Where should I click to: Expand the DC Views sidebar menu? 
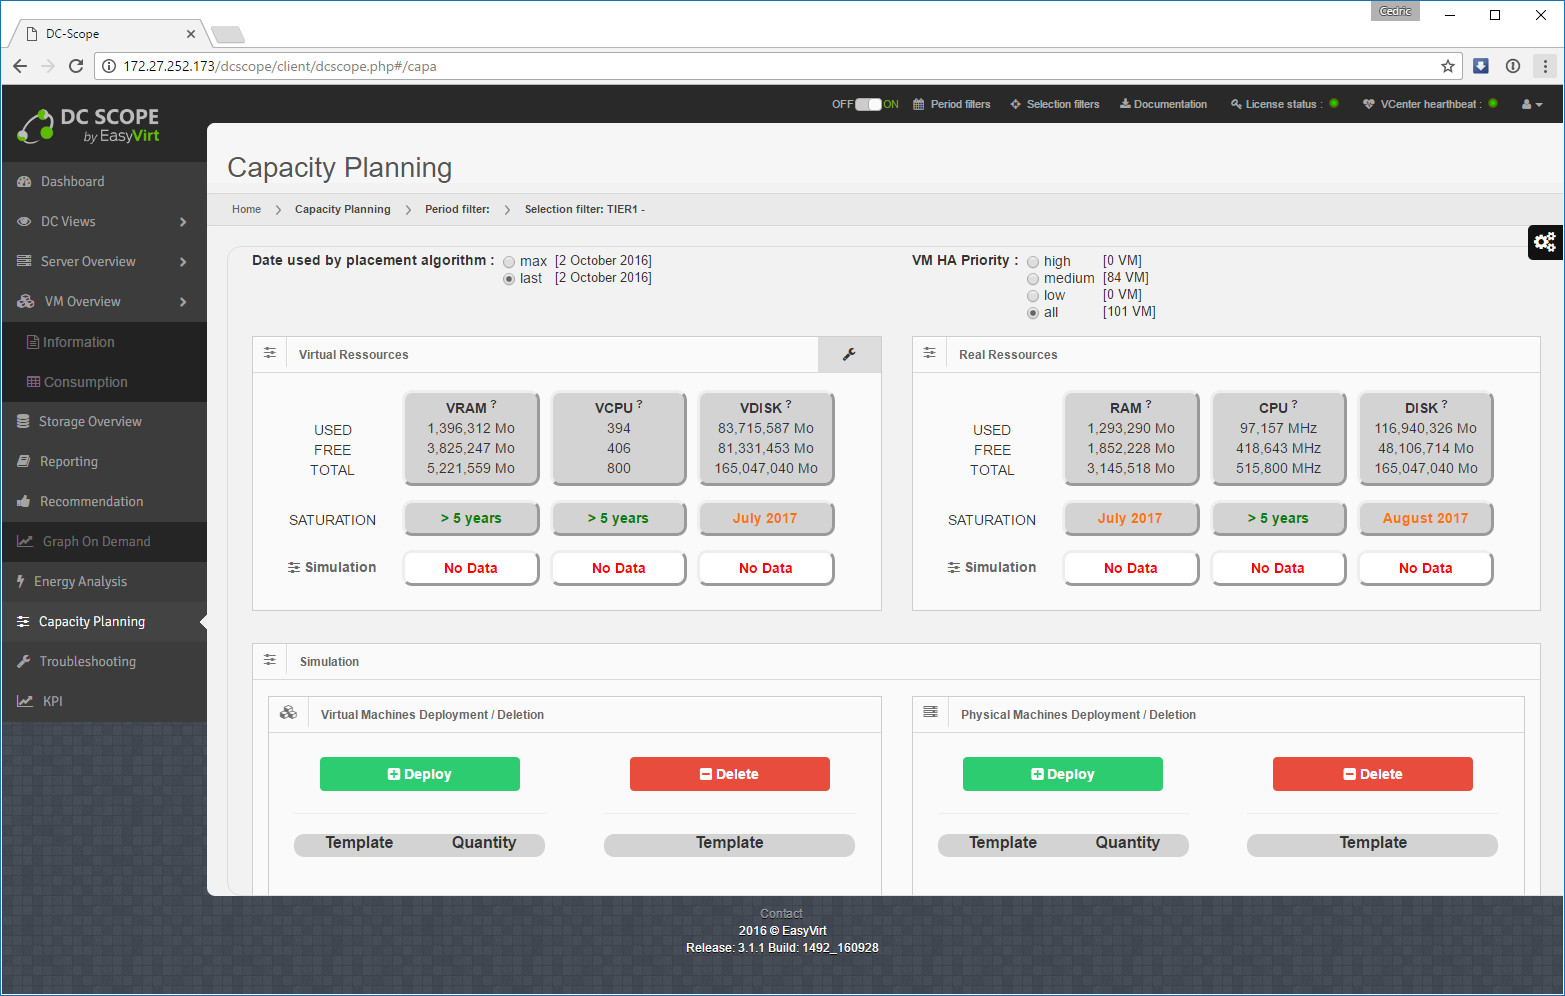pos(103,222)
